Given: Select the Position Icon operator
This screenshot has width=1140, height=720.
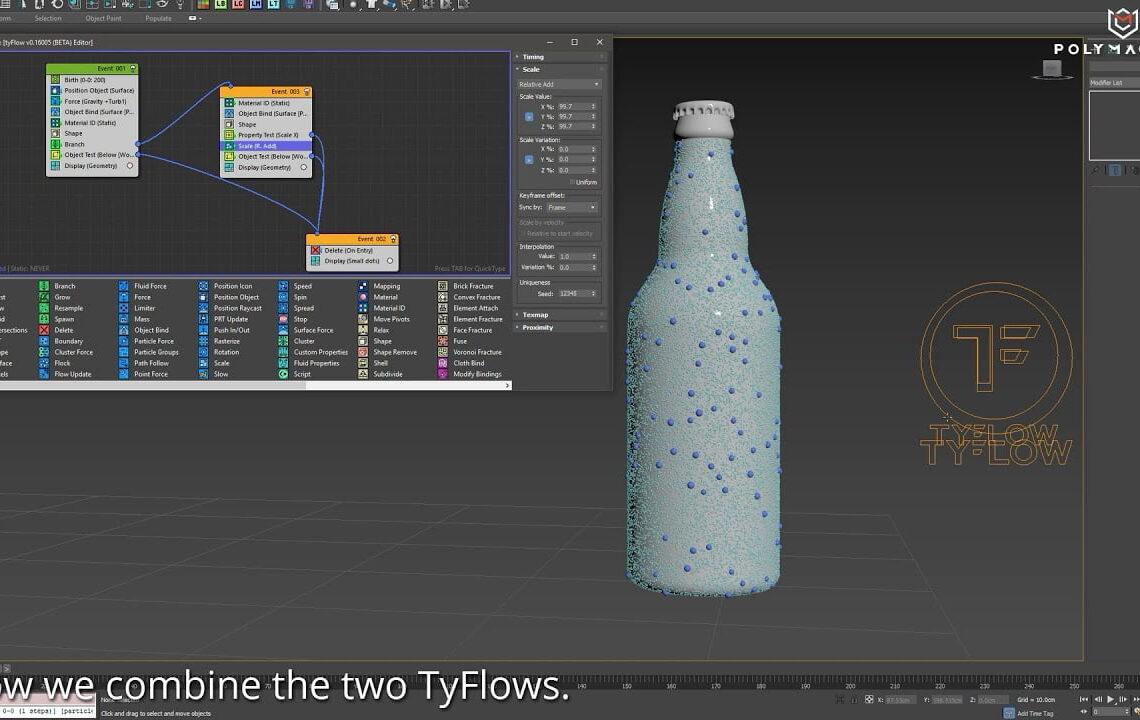Looking at the screenshot, I should pyautogui.click(x=226, y=286).
